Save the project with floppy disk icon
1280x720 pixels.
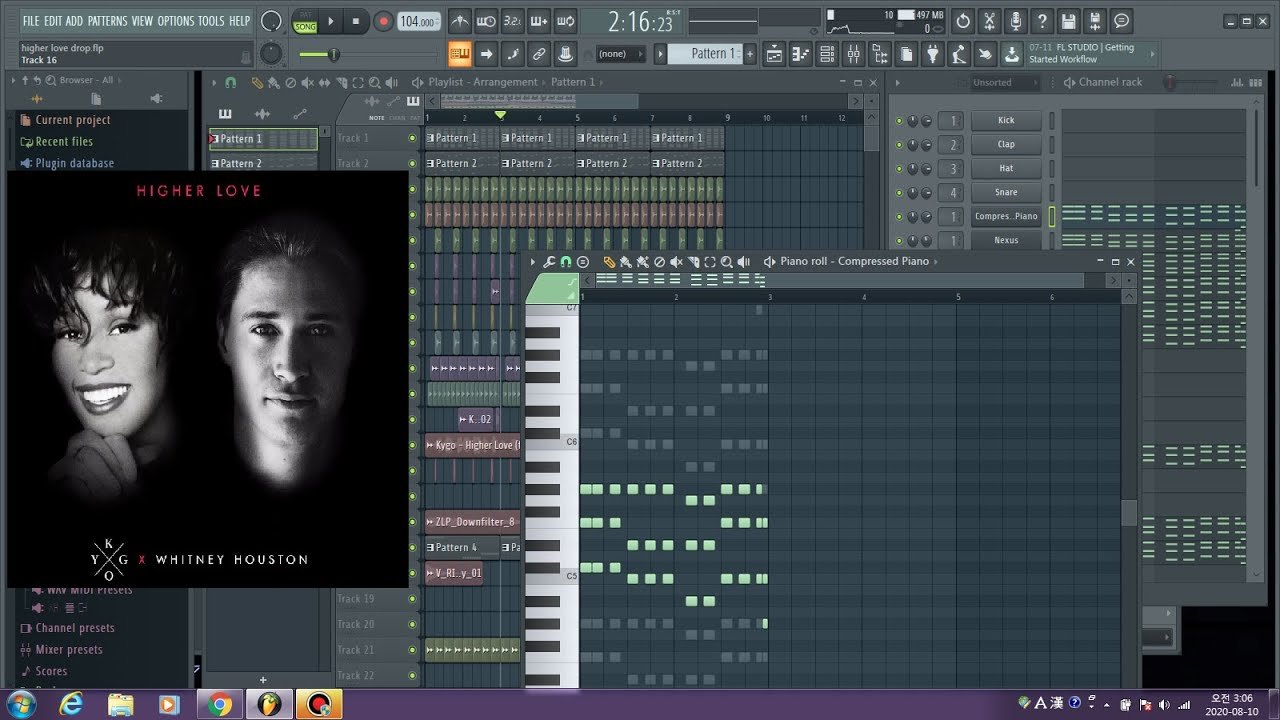1068,21
